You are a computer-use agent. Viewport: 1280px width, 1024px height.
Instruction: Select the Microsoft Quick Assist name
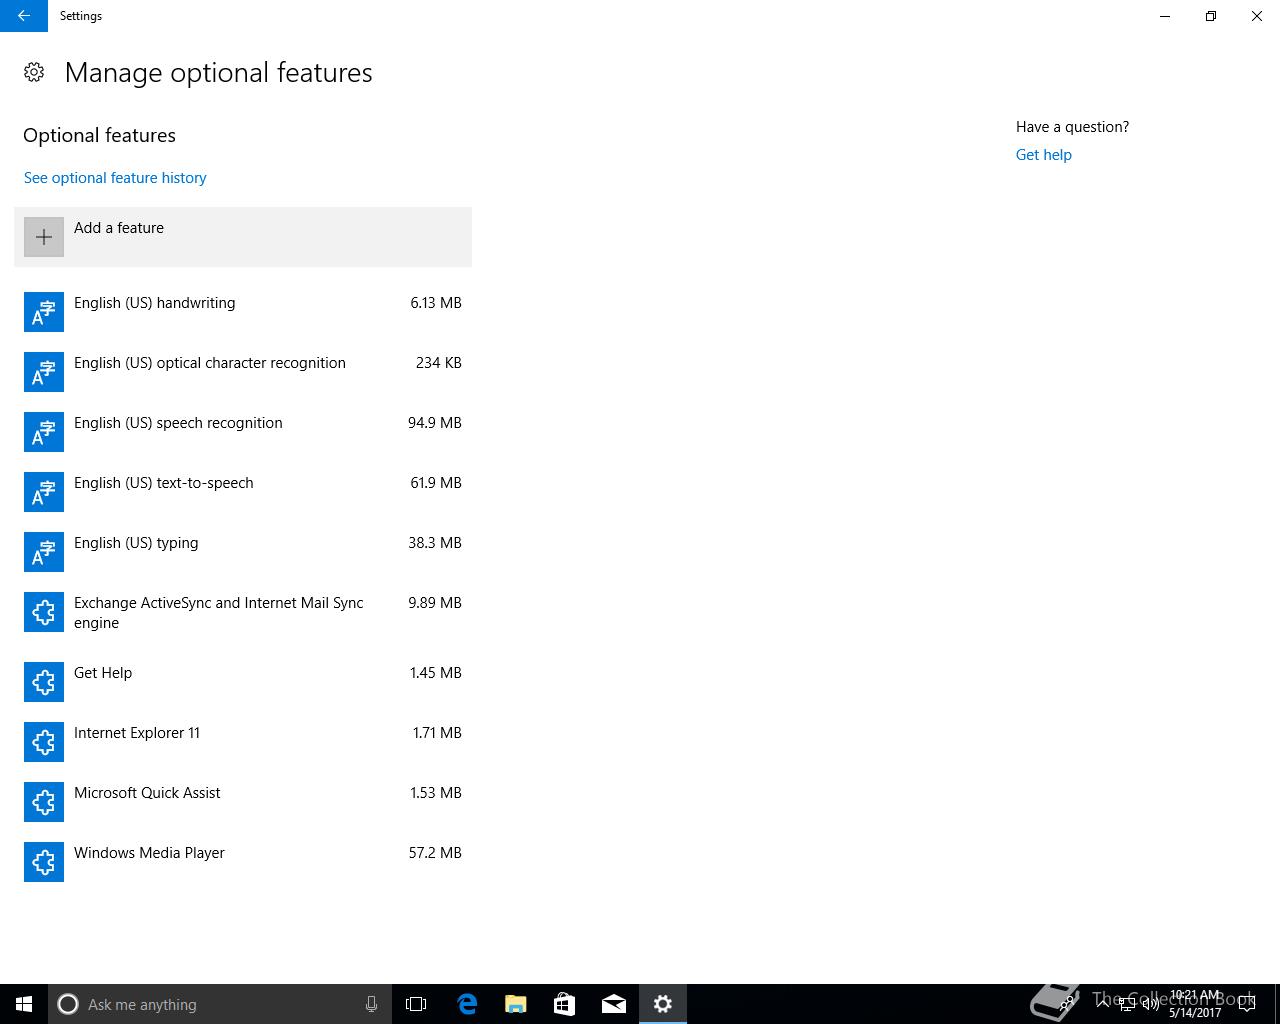(147, 793)
